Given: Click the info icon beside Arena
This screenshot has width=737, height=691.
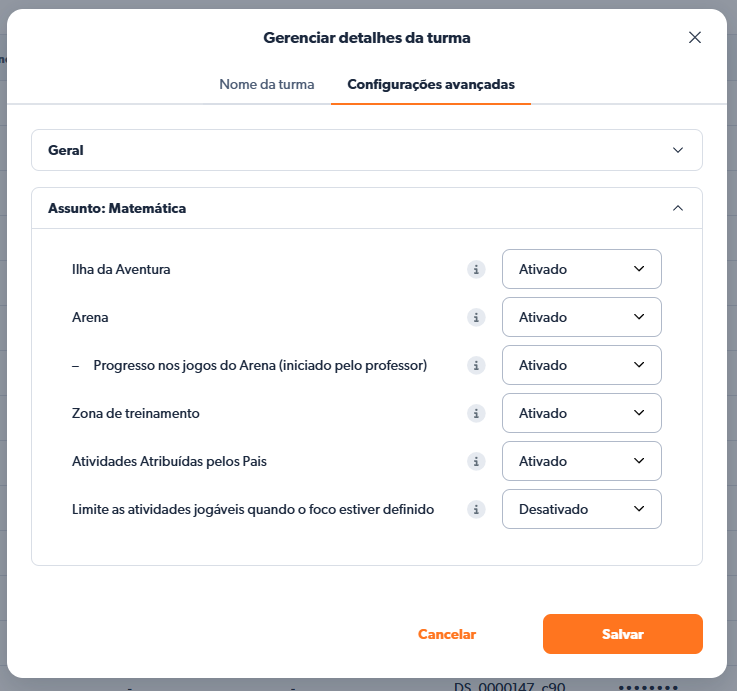Looking at the screenshot, I should click(x=476, y=317).
